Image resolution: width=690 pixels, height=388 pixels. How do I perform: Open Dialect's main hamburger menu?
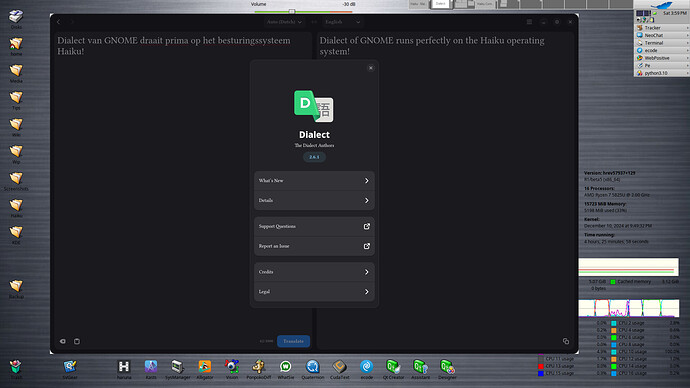pos(529,22)
